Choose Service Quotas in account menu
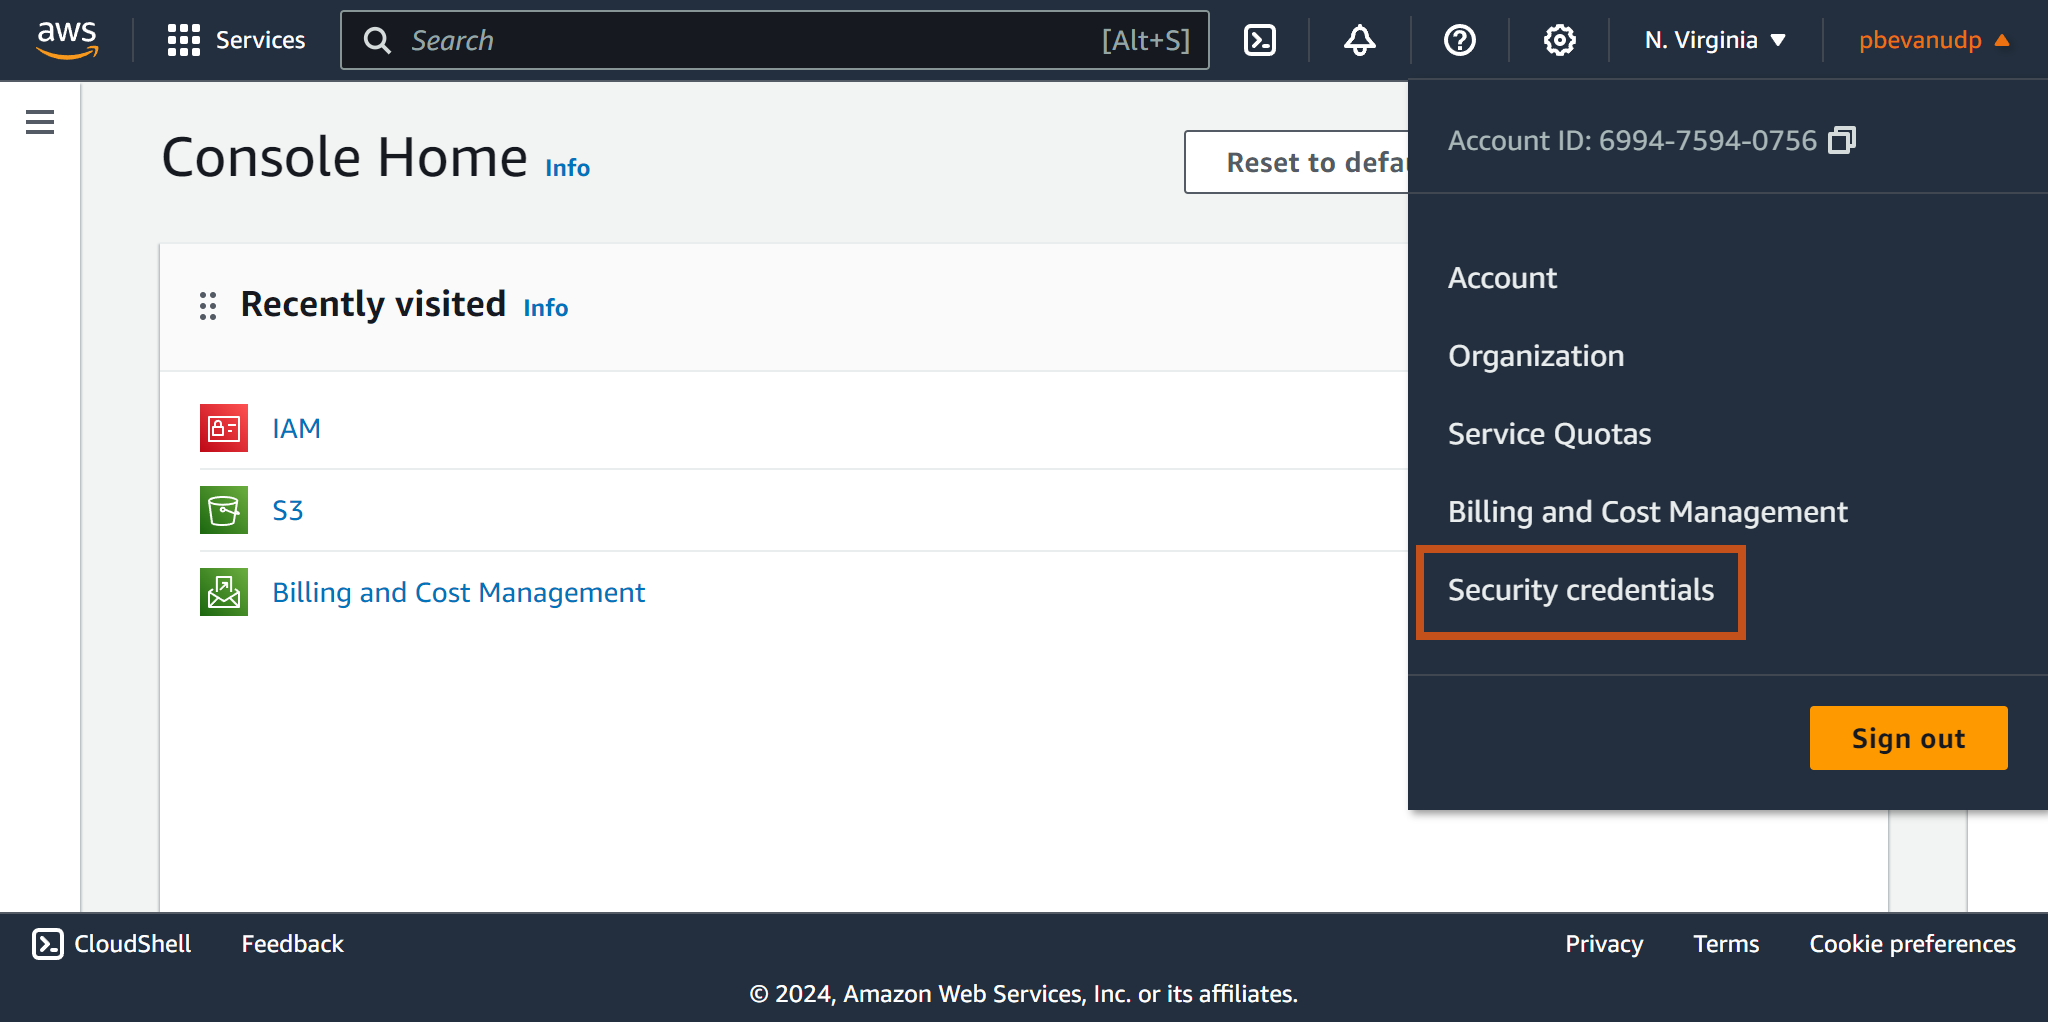Viewport: 2048px width, 1022px height. 1549,434
